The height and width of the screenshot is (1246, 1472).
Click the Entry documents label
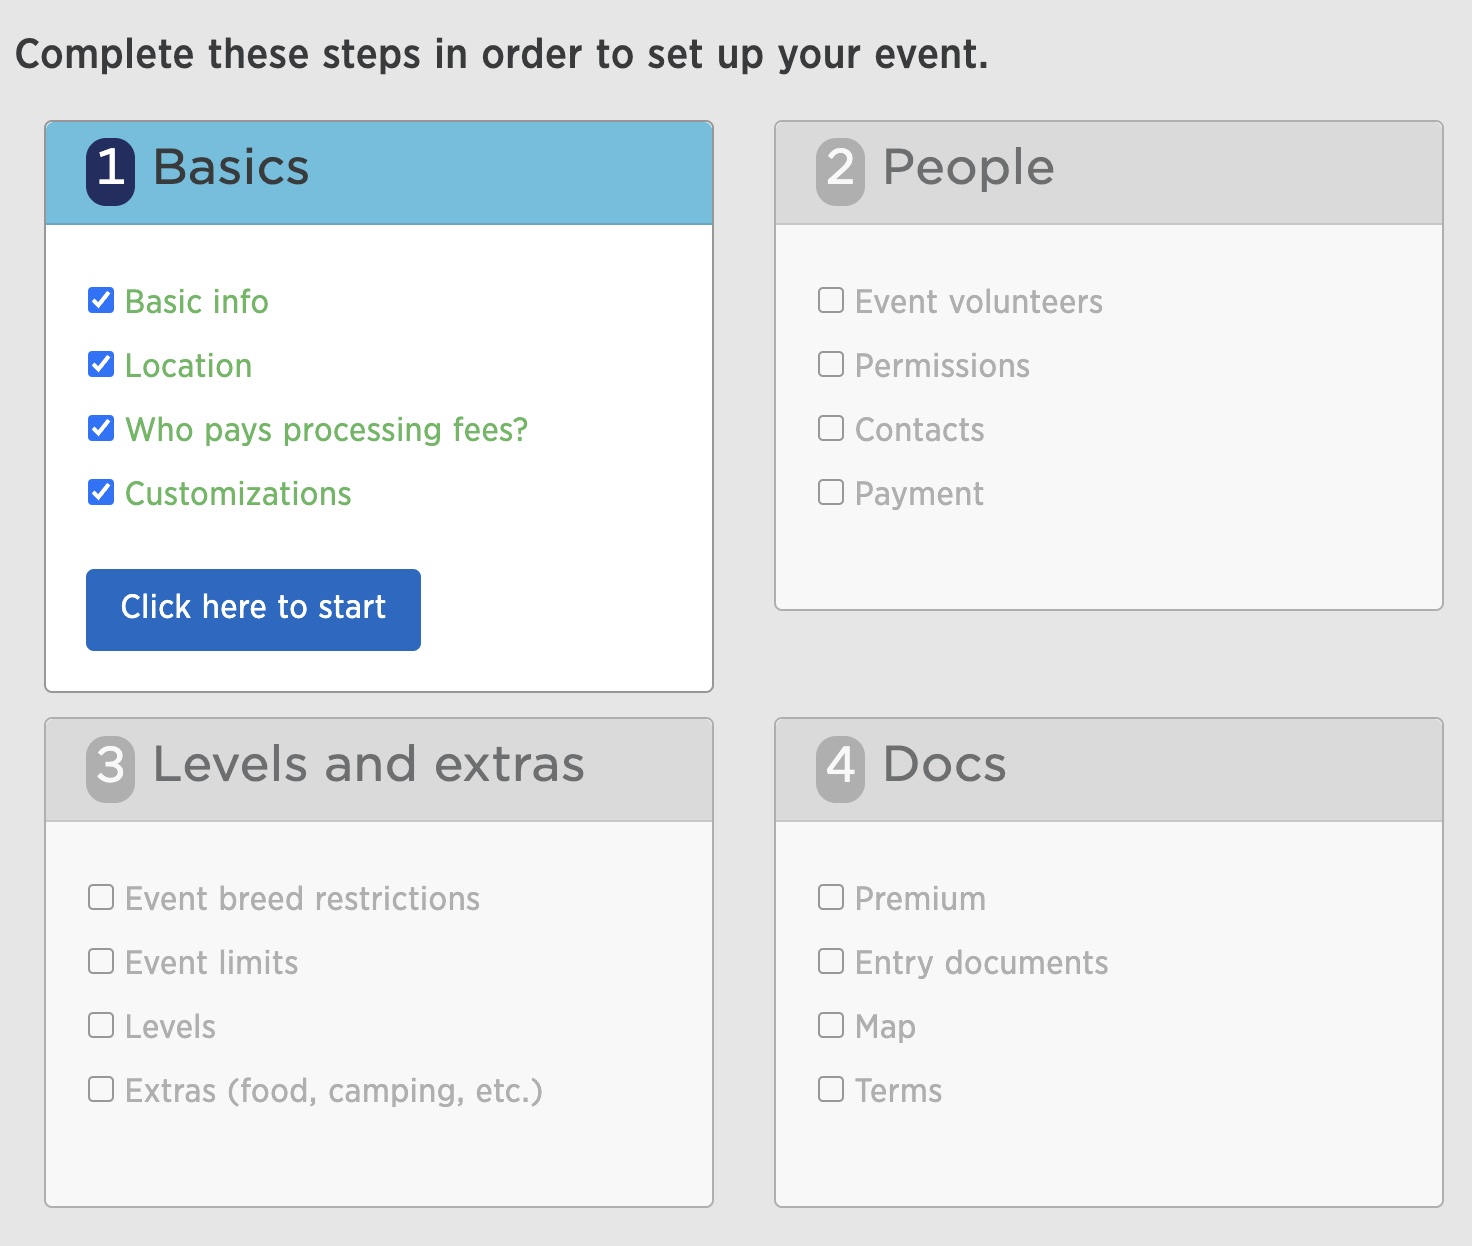coord(982,963)
